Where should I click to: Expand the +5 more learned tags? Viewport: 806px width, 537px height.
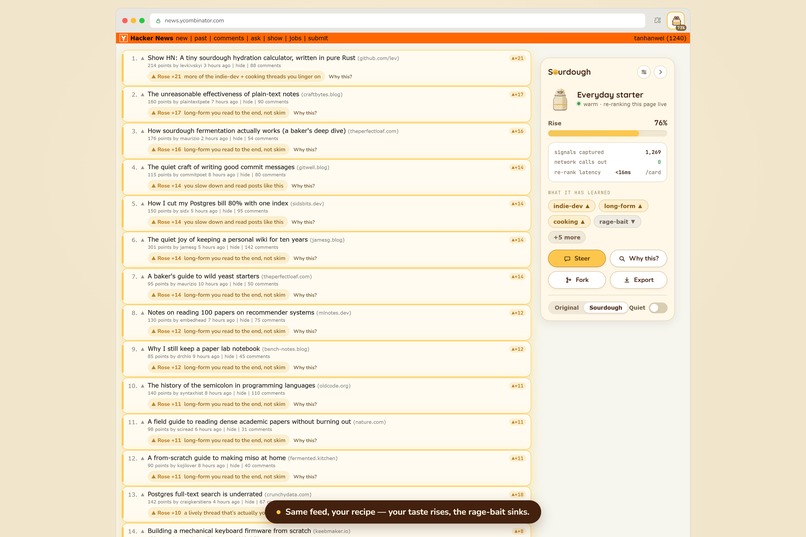(566, 237)
